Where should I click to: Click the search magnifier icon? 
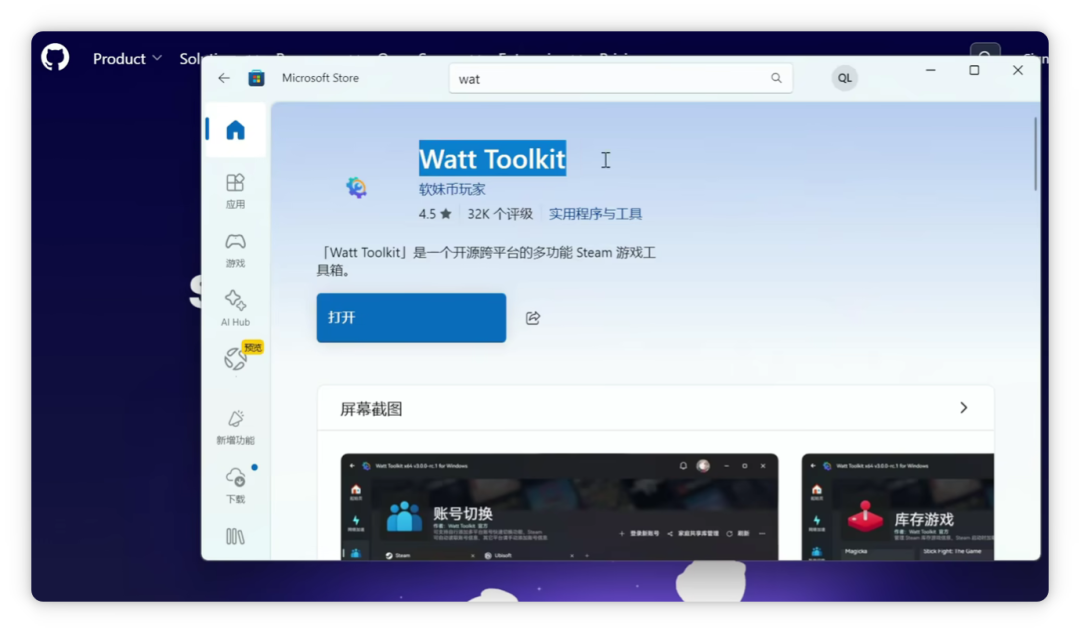(x=776, y=78)
